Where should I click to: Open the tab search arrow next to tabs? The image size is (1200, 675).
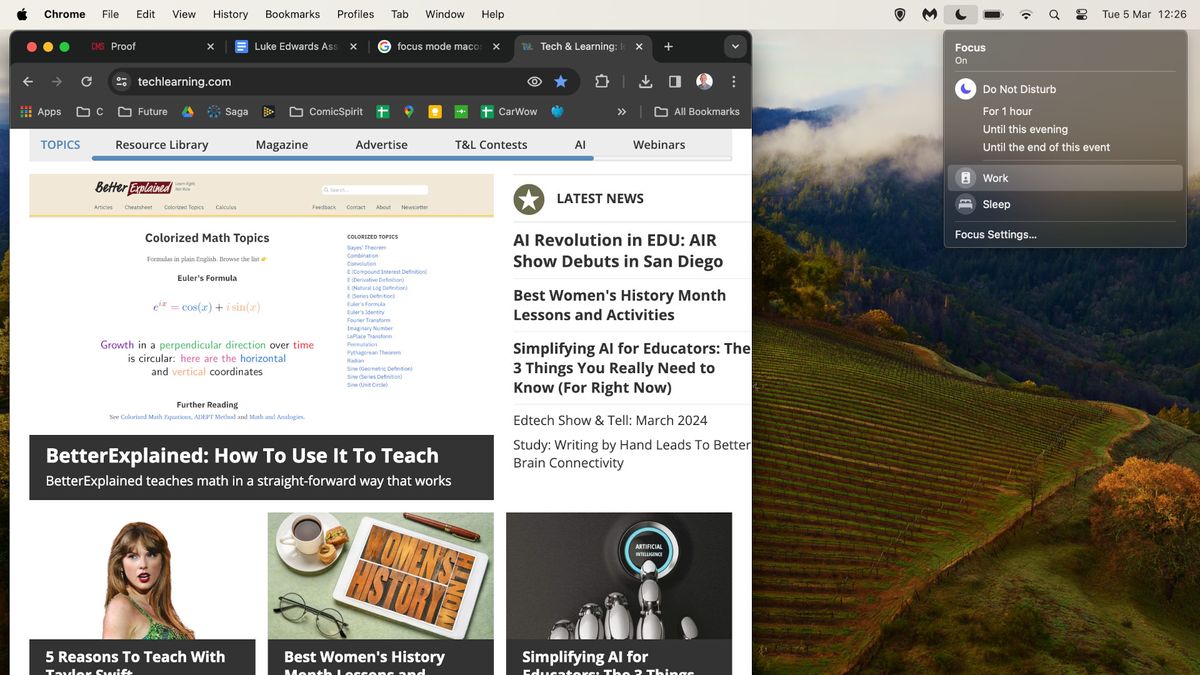pos(735,46)
